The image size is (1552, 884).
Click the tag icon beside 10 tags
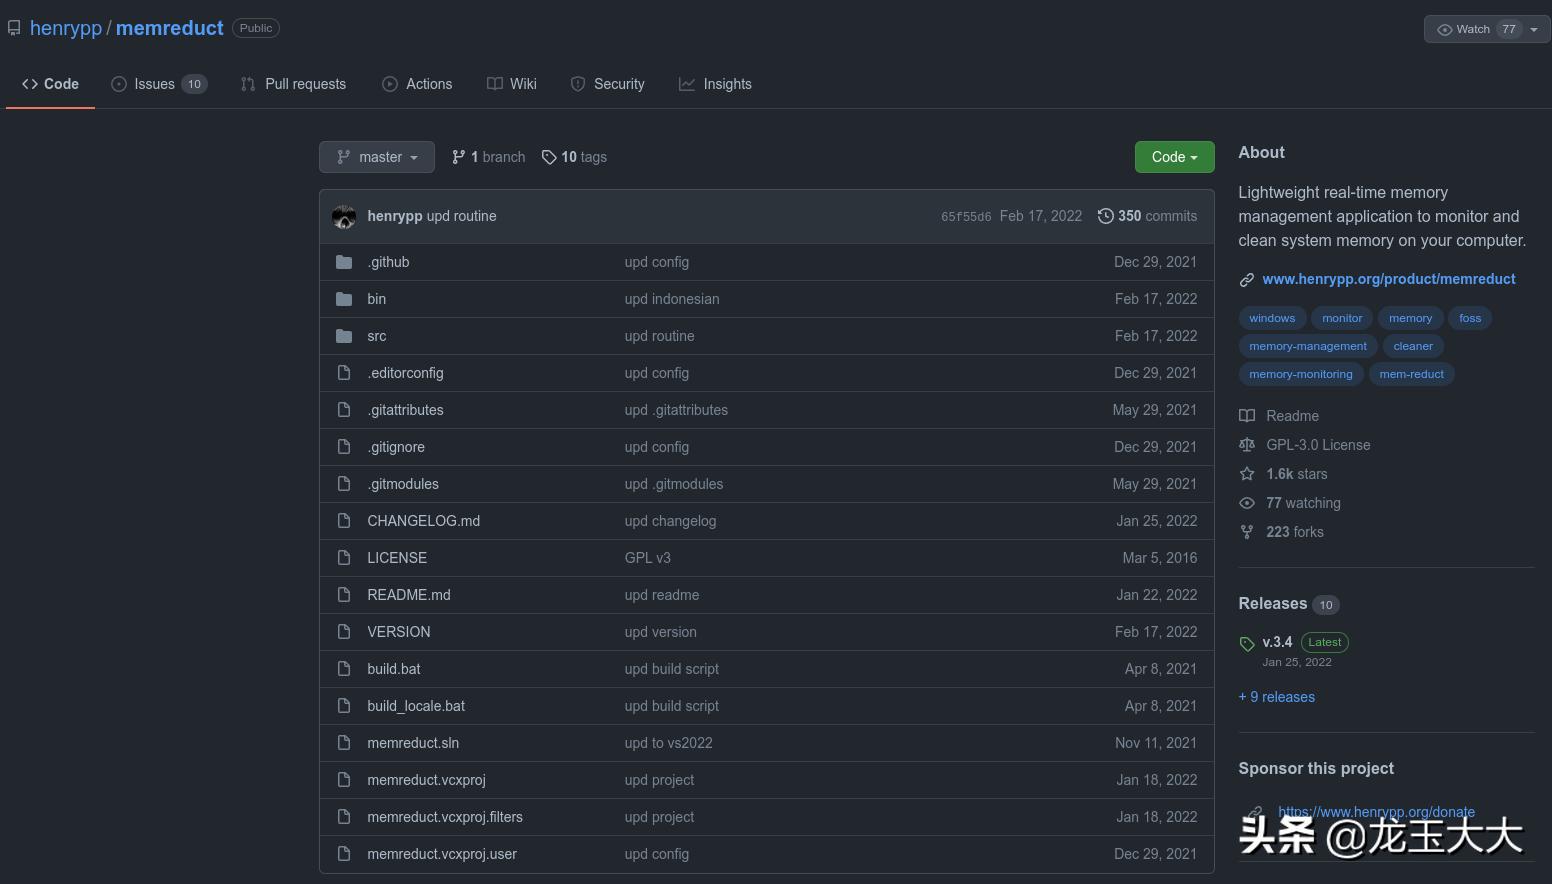[549, 157]
